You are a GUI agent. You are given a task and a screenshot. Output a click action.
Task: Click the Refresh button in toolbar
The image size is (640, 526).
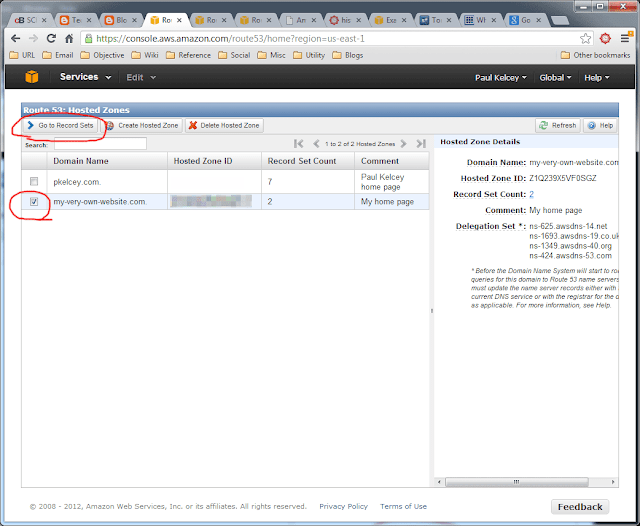click(558, 125)
